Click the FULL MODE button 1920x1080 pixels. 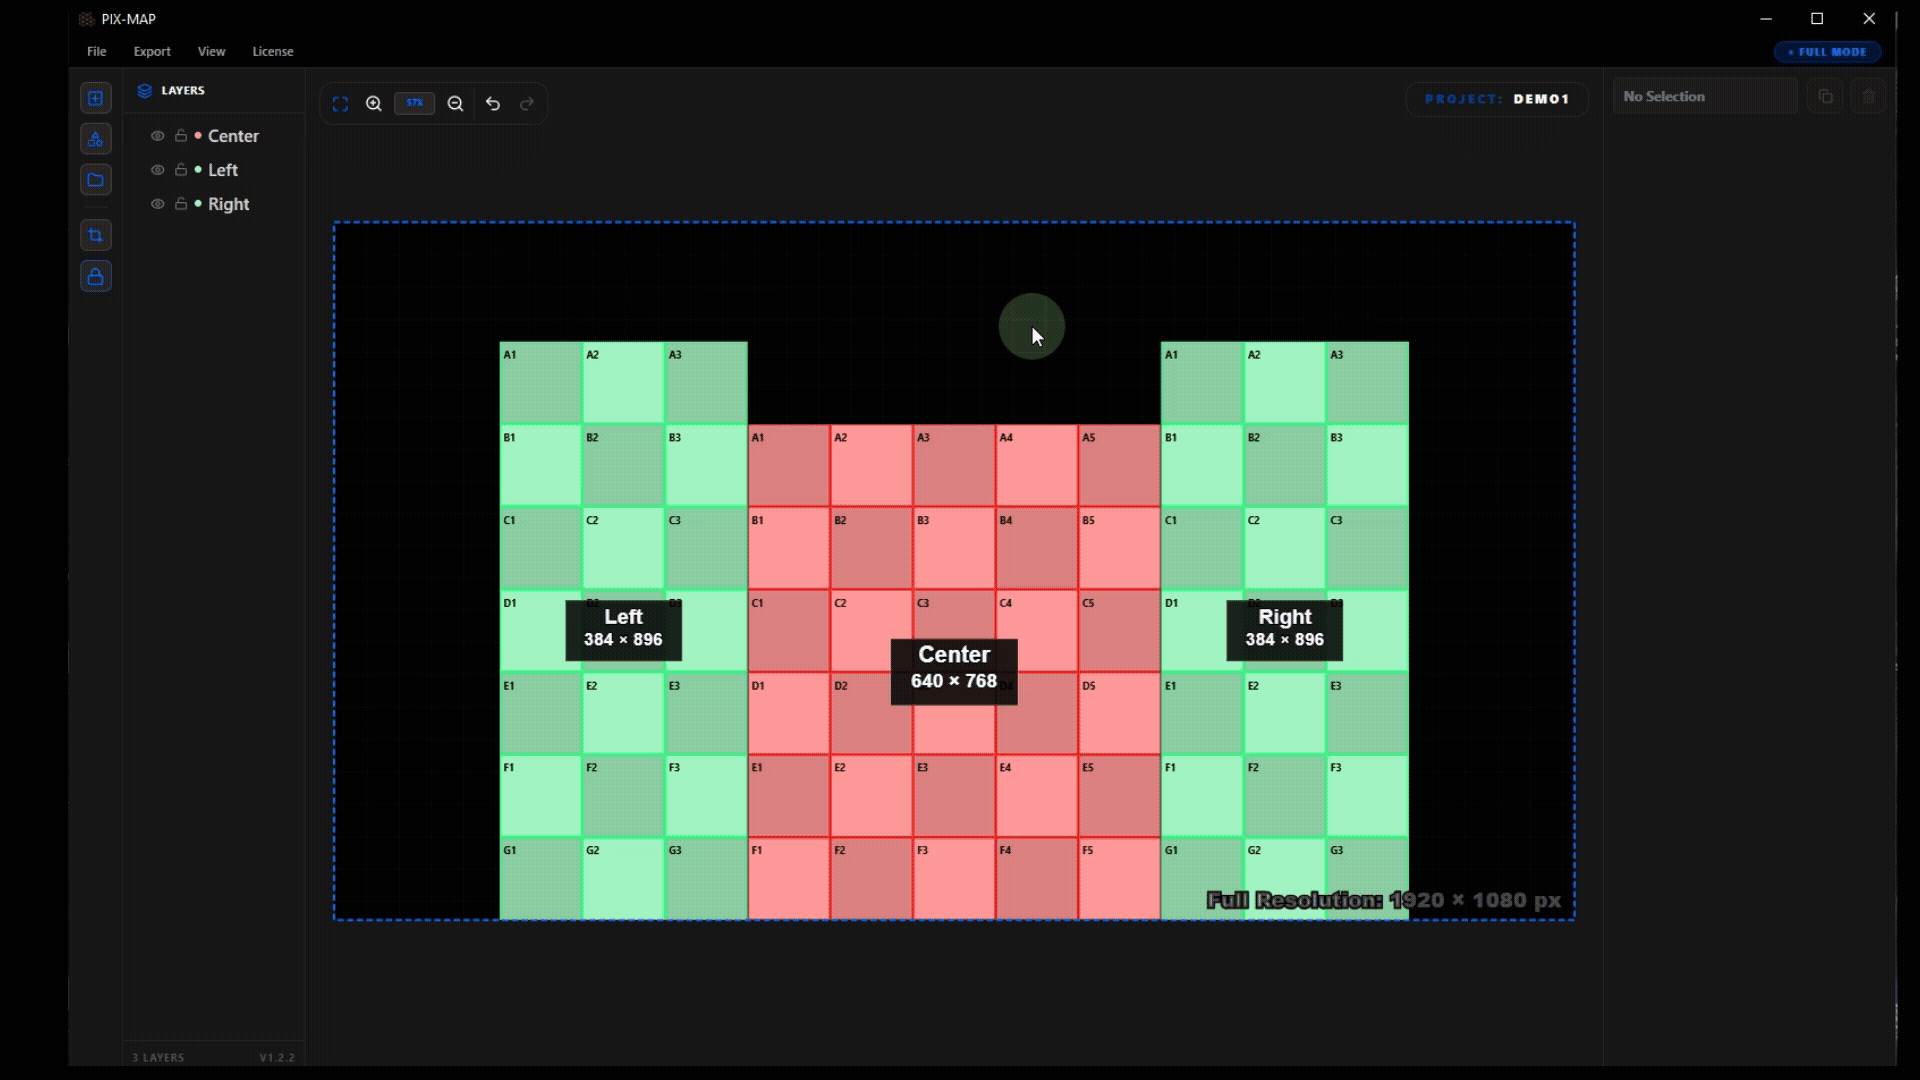[1827, 52]
